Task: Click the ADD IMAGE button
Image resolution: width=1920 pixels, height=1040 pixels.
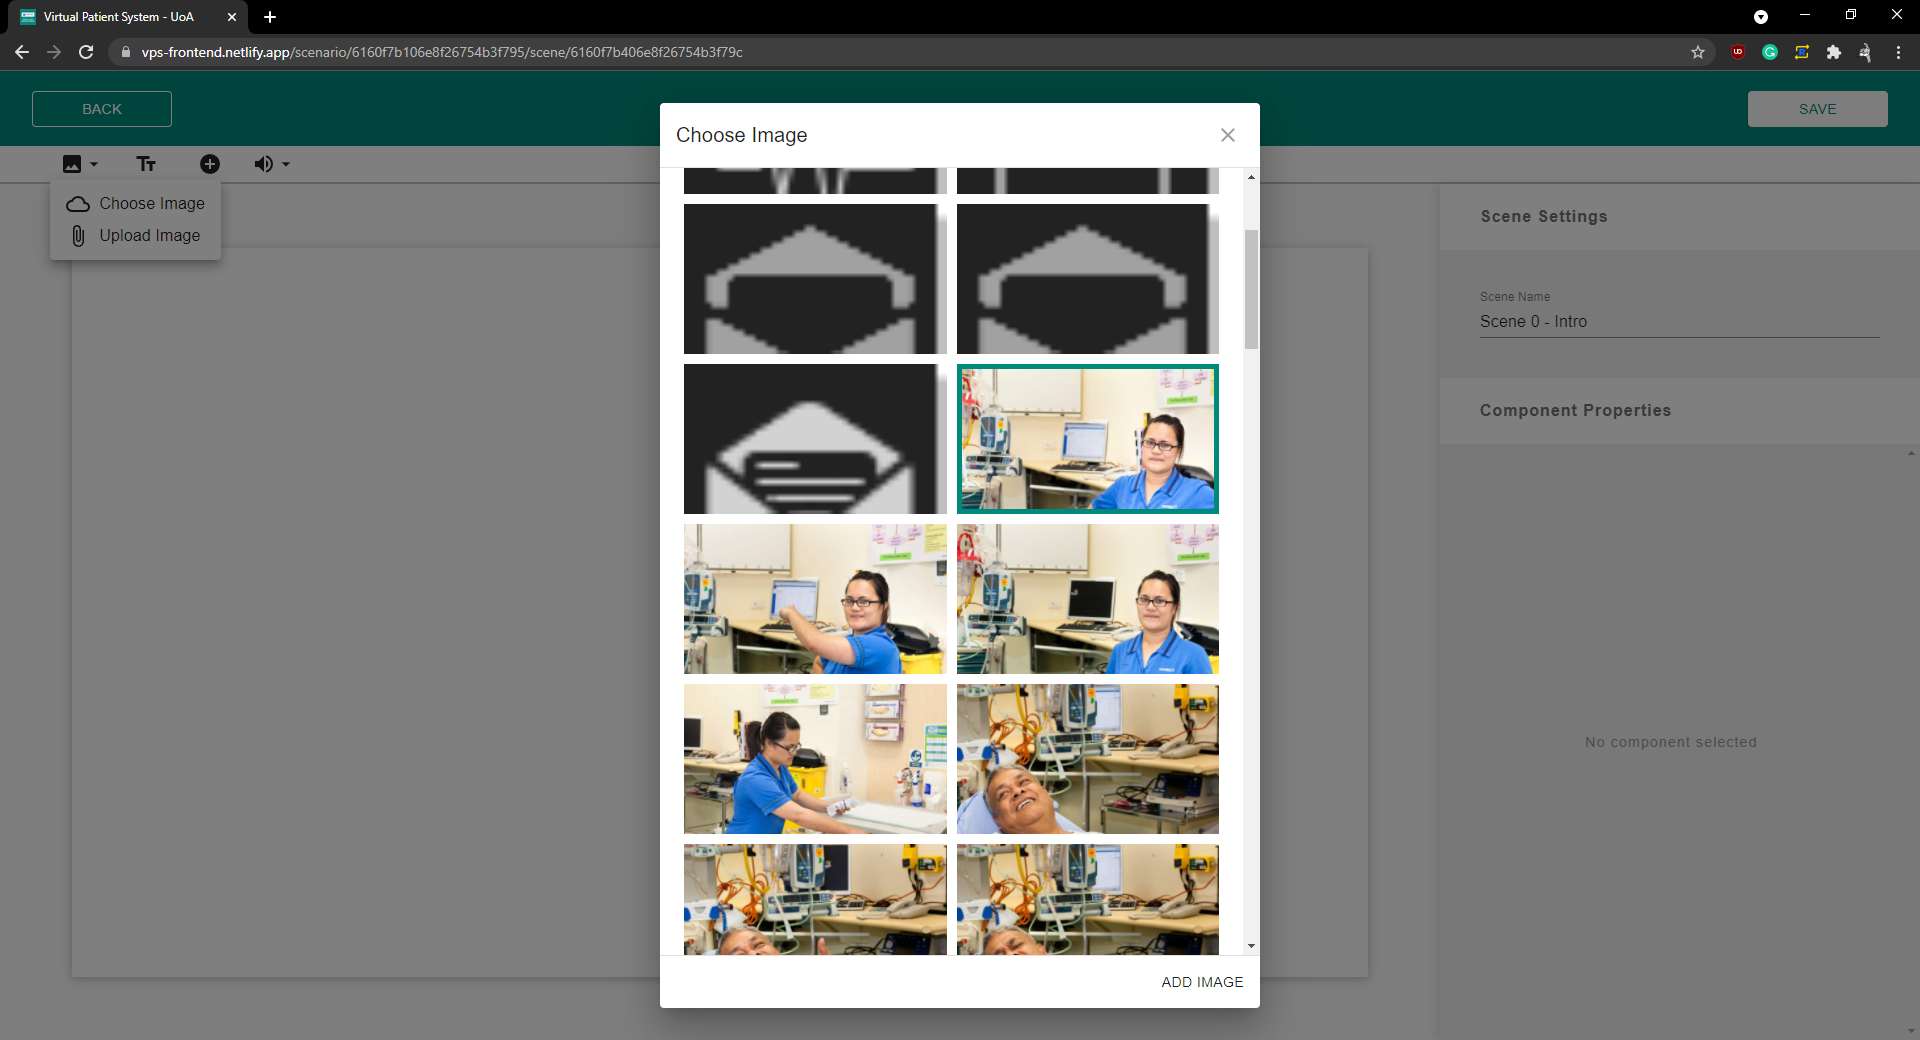Action: click(x=1202, y=982)
